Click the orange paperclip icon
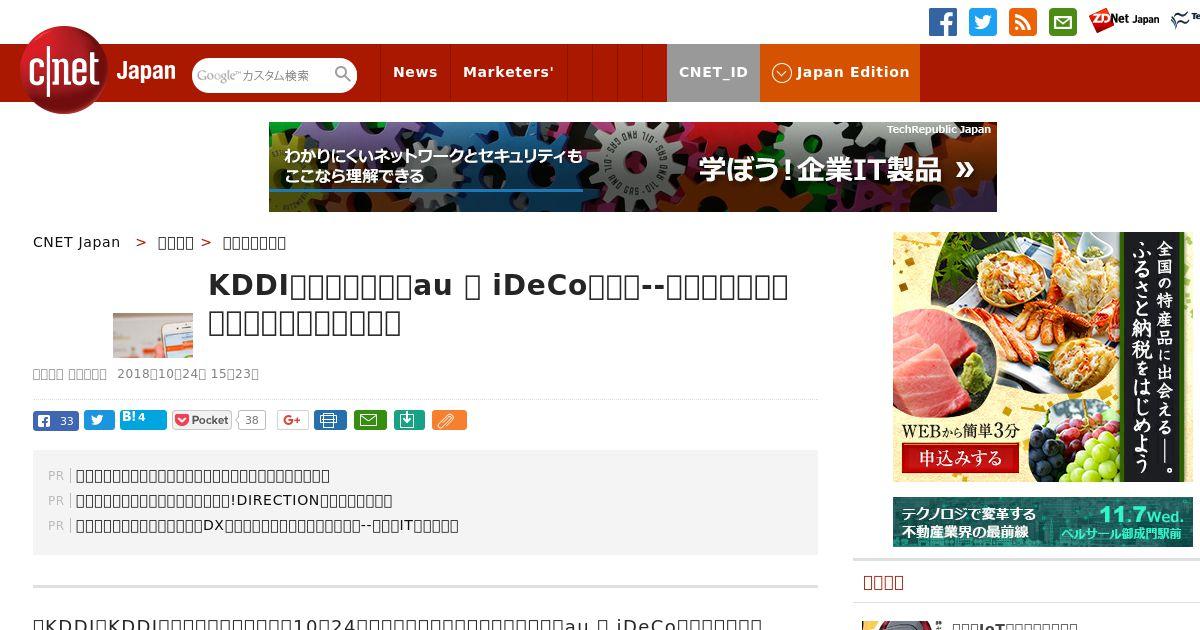 click(x=449, y=421)
